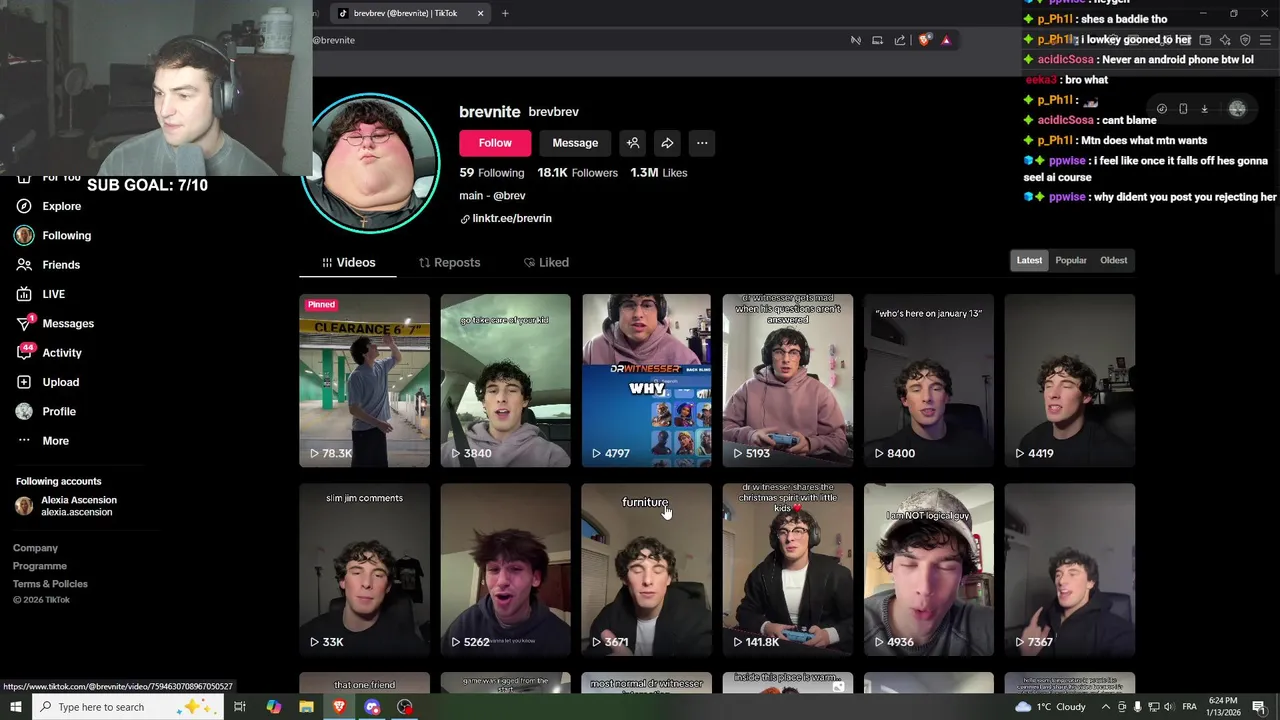This screenshot has height=720, width=1280.
Task: Go to Friends in the sidebar
Action: (x=48, y=265)
